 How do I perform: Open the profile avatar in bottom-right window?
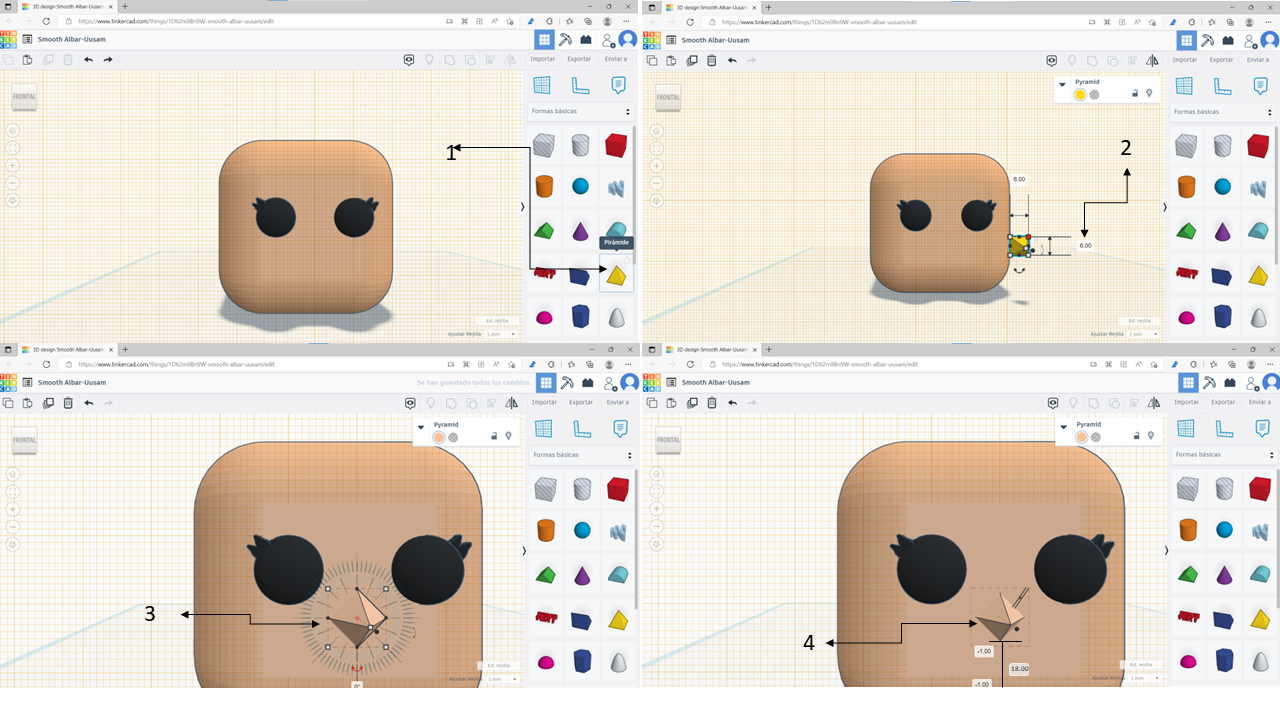click(1271, 382)
